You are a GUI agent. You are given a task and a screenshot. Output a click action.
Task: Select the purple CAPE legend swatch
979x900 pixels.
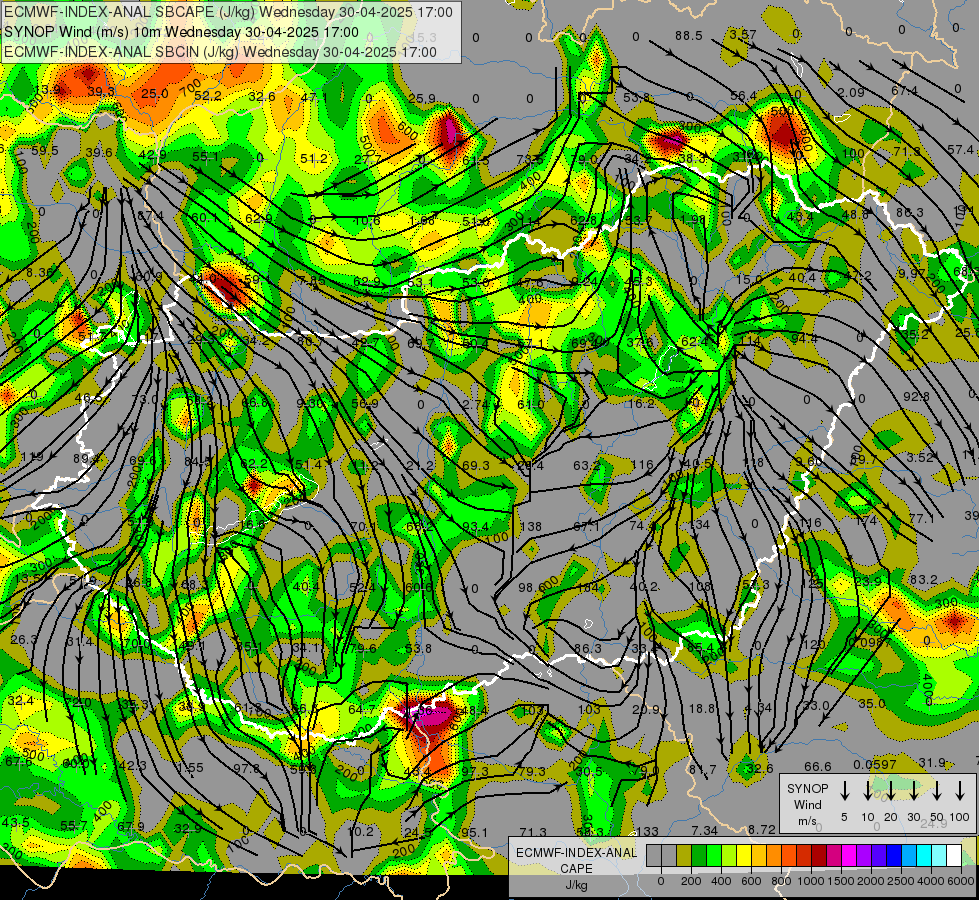point(864,855)
